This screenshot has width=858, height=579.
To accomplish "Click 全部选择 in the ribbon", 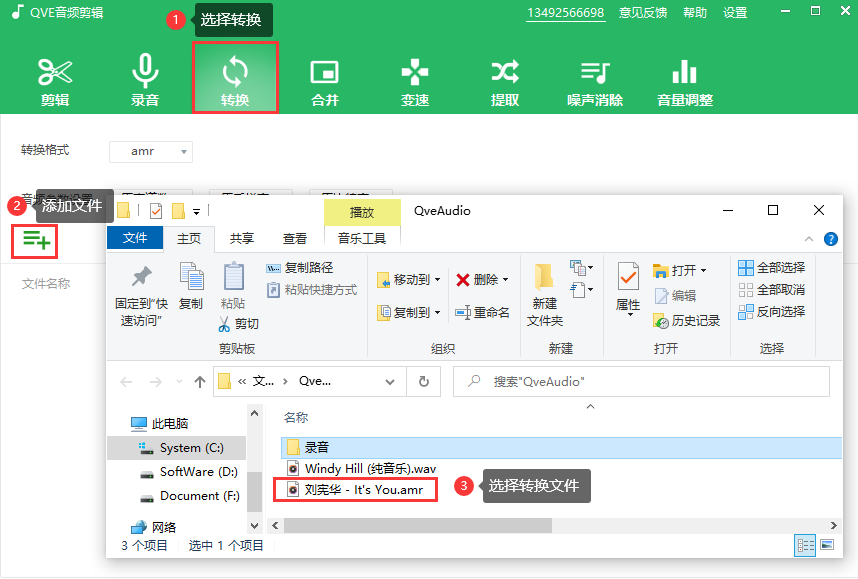I will (x=772, y=268).
